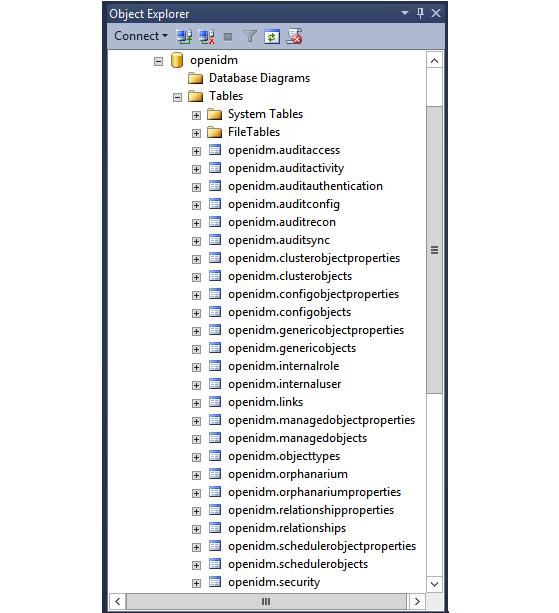Click the openidm.genericobjectproperties table icon
Viewport: 559px width, 613px height.
coord(215,330)
